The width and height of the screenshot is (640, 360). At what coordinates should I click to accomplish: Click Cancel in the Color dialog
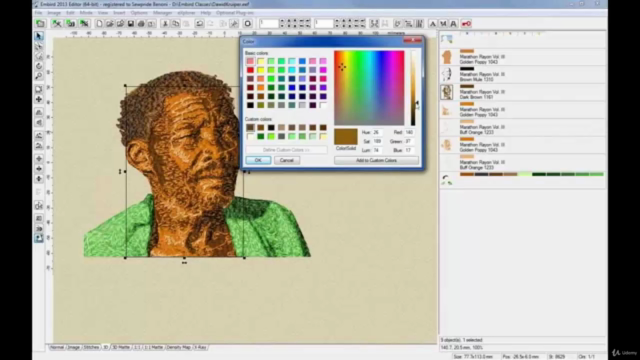[287, 160]
